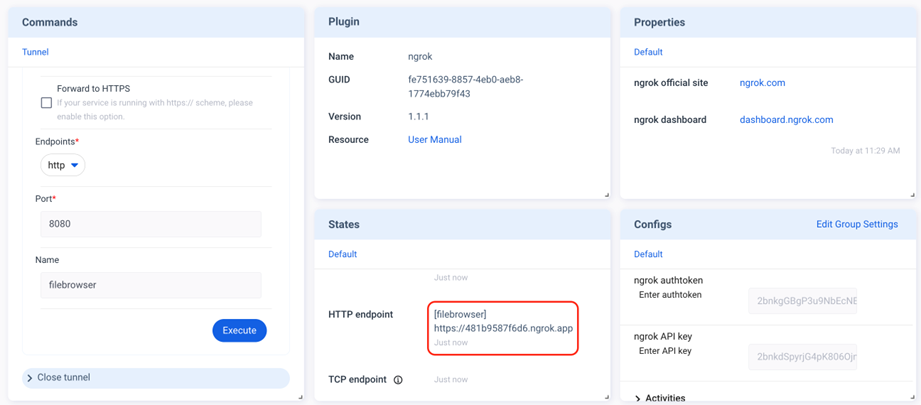
Task: Click the TCP endpoint label
Action: [x=358, y=379]
